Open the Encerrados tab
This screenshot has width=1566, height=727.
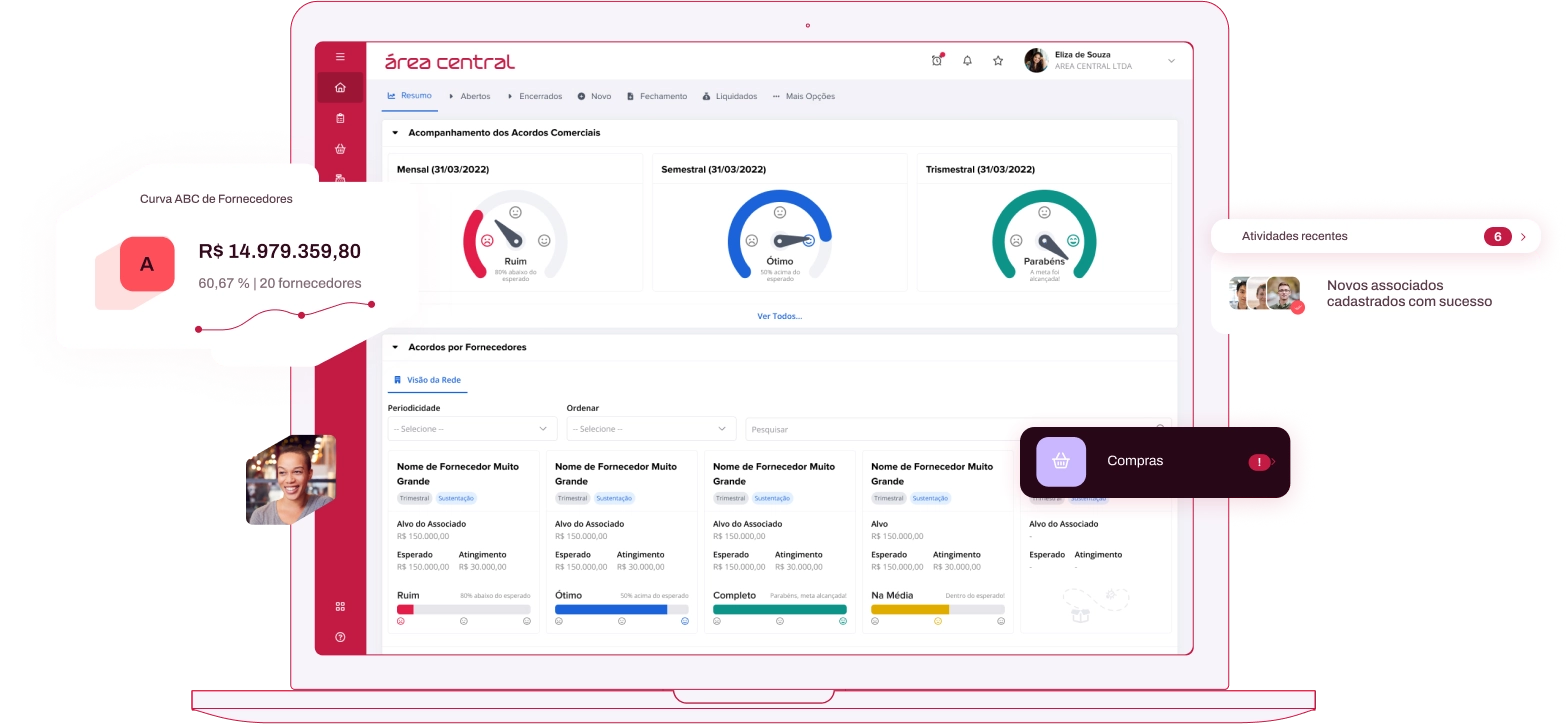tap(534, 96)
